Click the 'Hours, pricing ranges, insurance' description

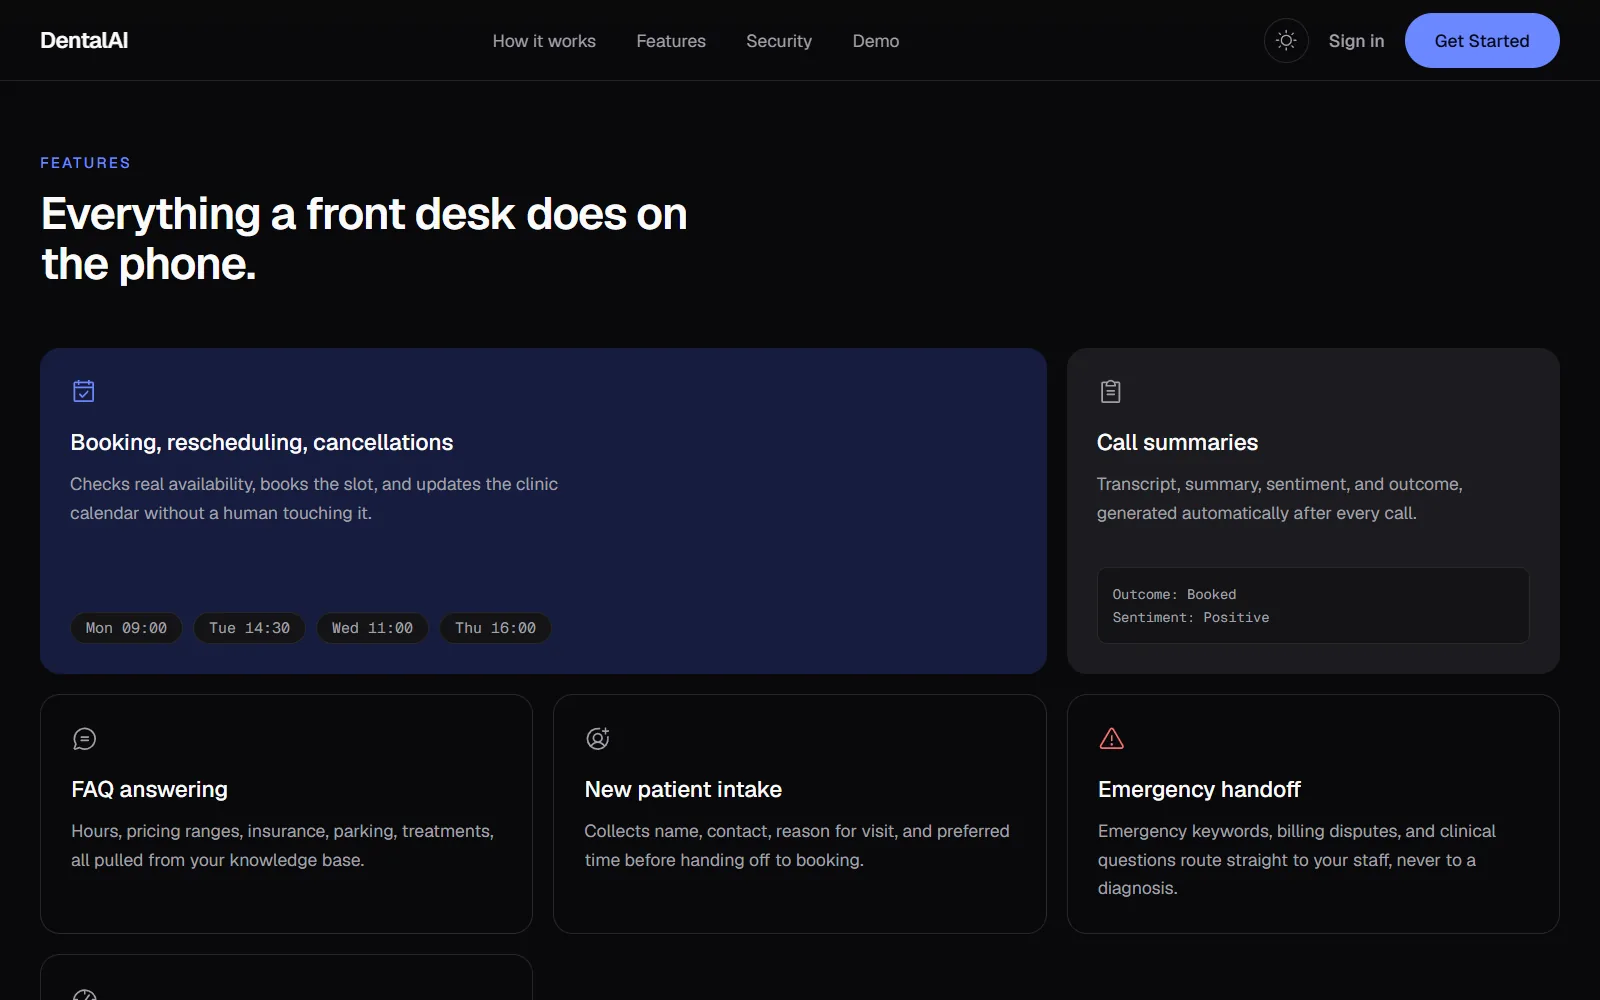282,845
